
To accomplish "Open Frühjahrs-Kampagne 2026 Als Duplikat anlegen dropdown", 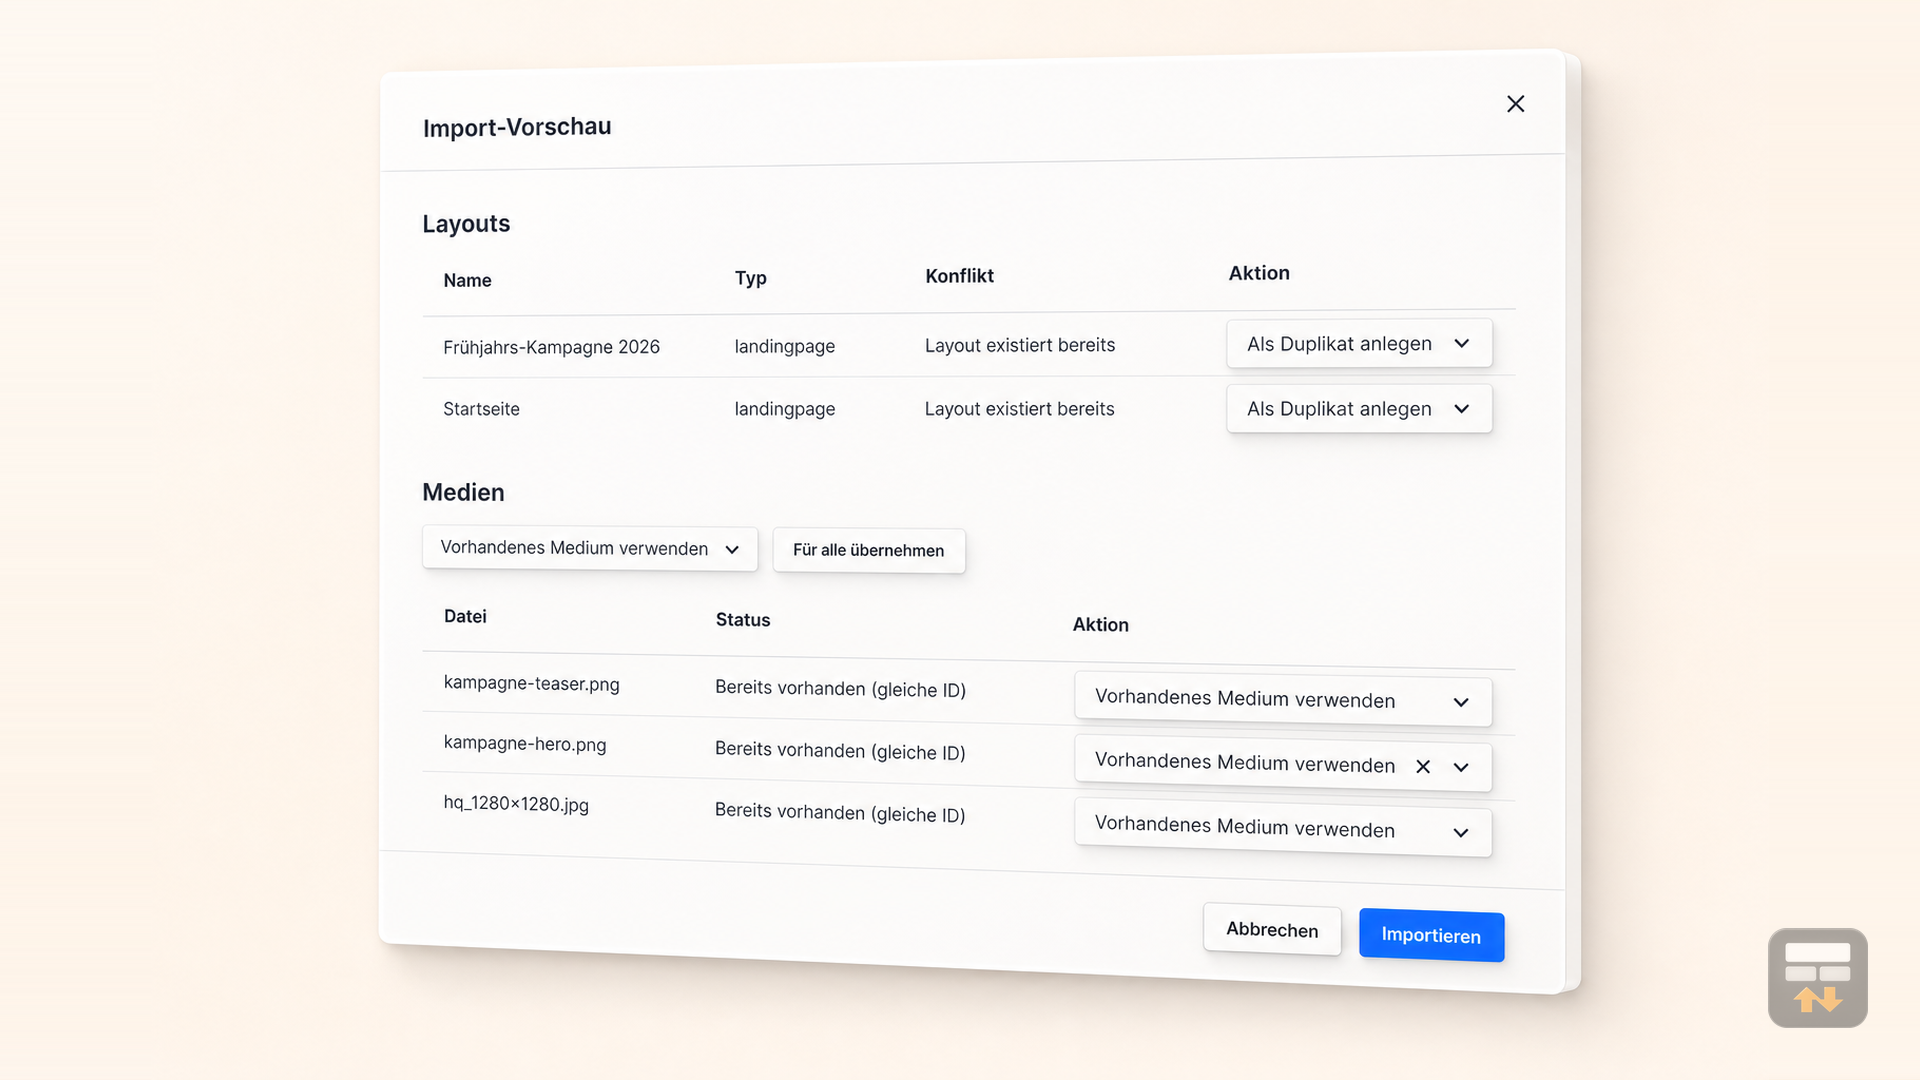I will pyautogui.click(x=1359, y=343).
